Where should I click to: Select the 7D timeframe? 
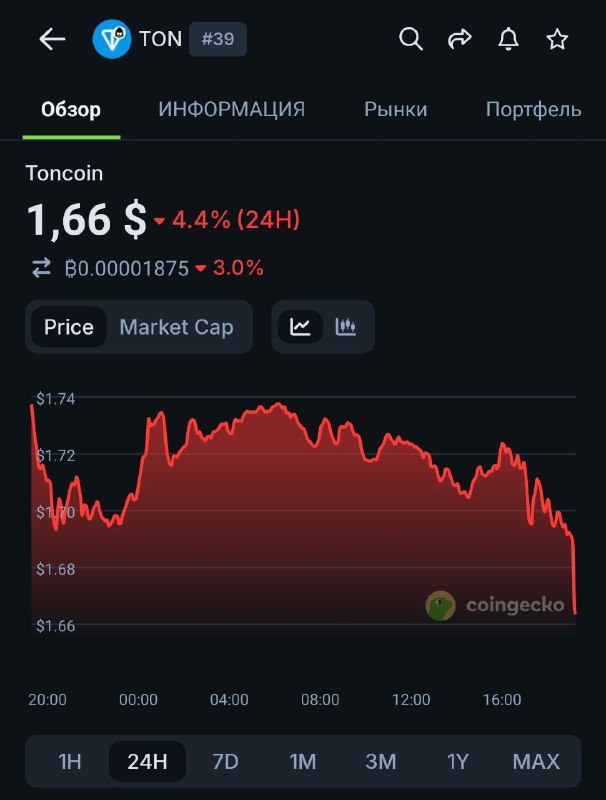[225, 761]
